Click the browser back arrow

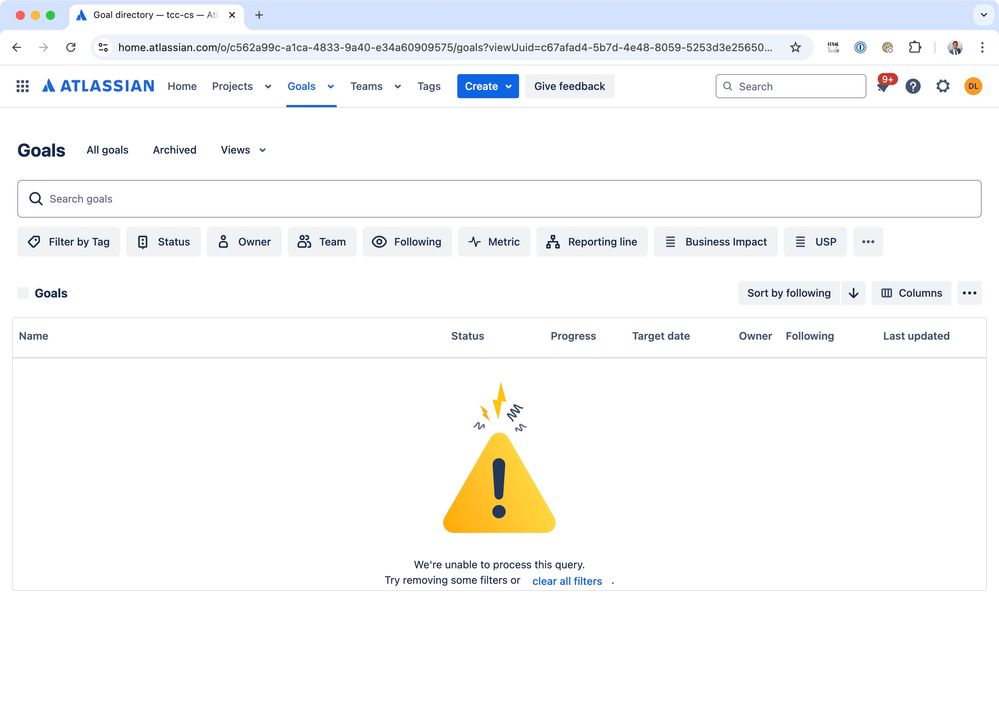pyautogui.click(x=17, y=47)
